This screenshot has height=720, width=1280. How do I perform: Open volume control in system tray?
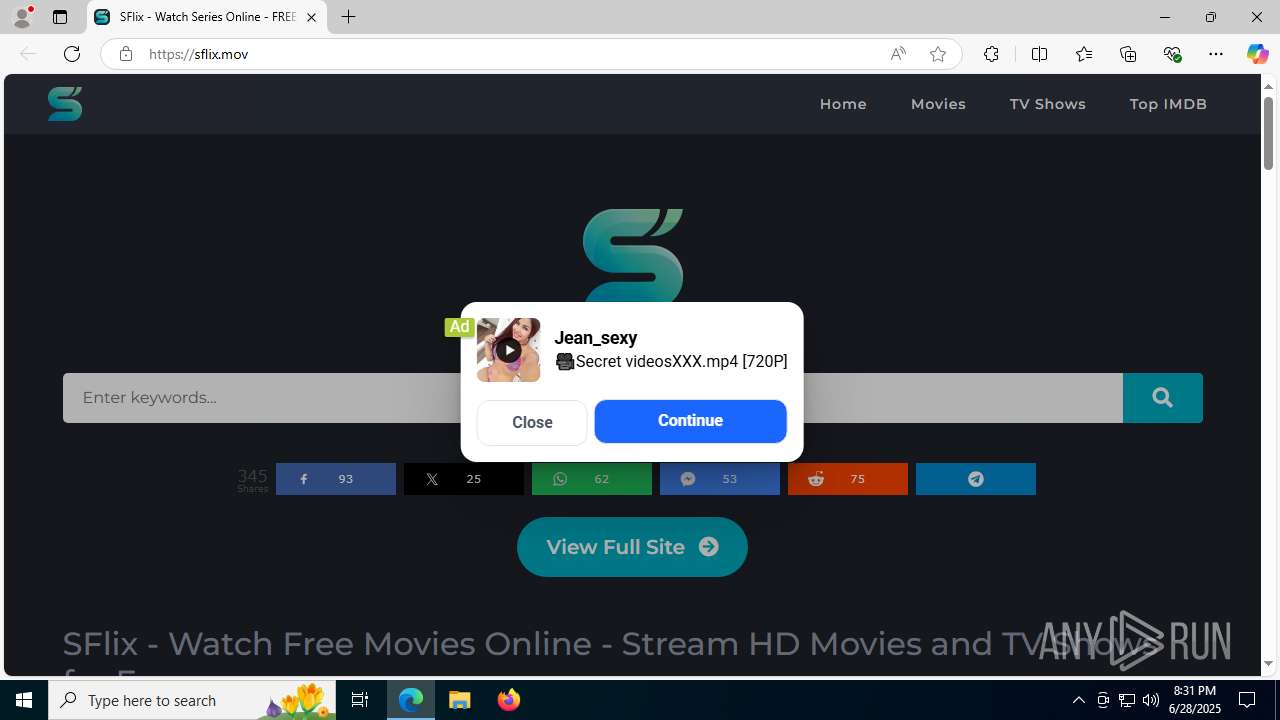[1150, 700]
